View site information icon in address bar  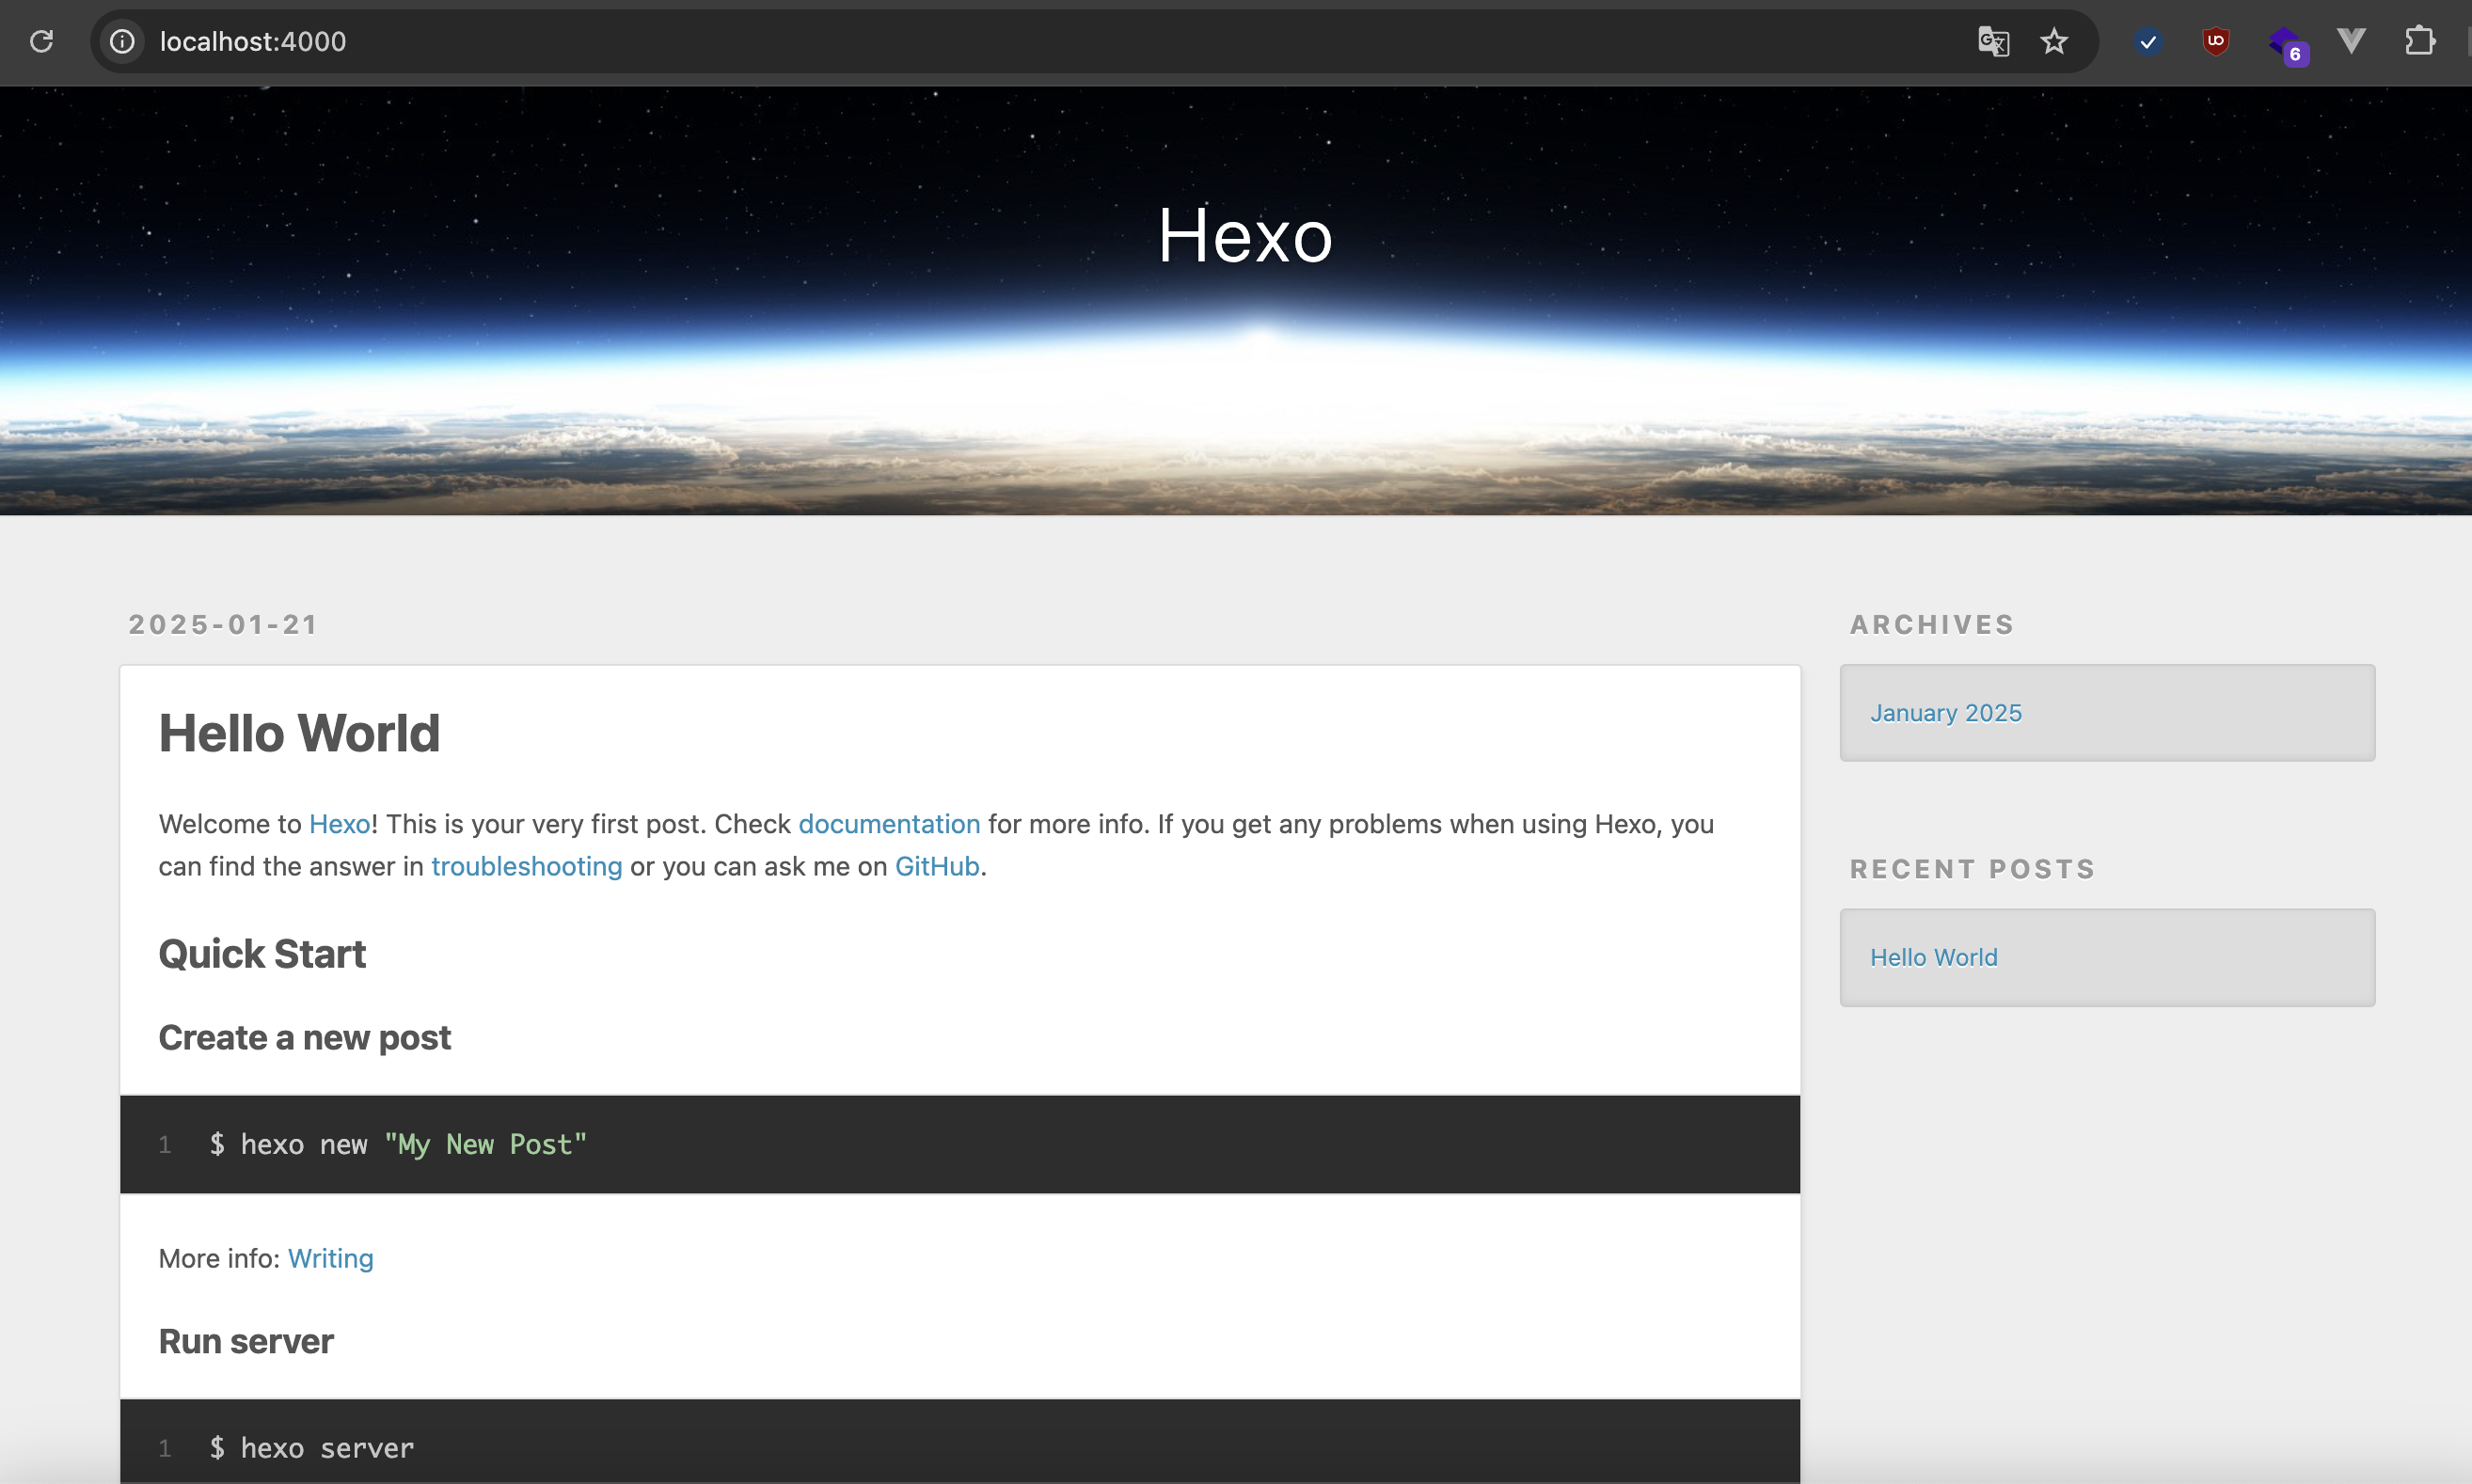[x=122, y=41]
